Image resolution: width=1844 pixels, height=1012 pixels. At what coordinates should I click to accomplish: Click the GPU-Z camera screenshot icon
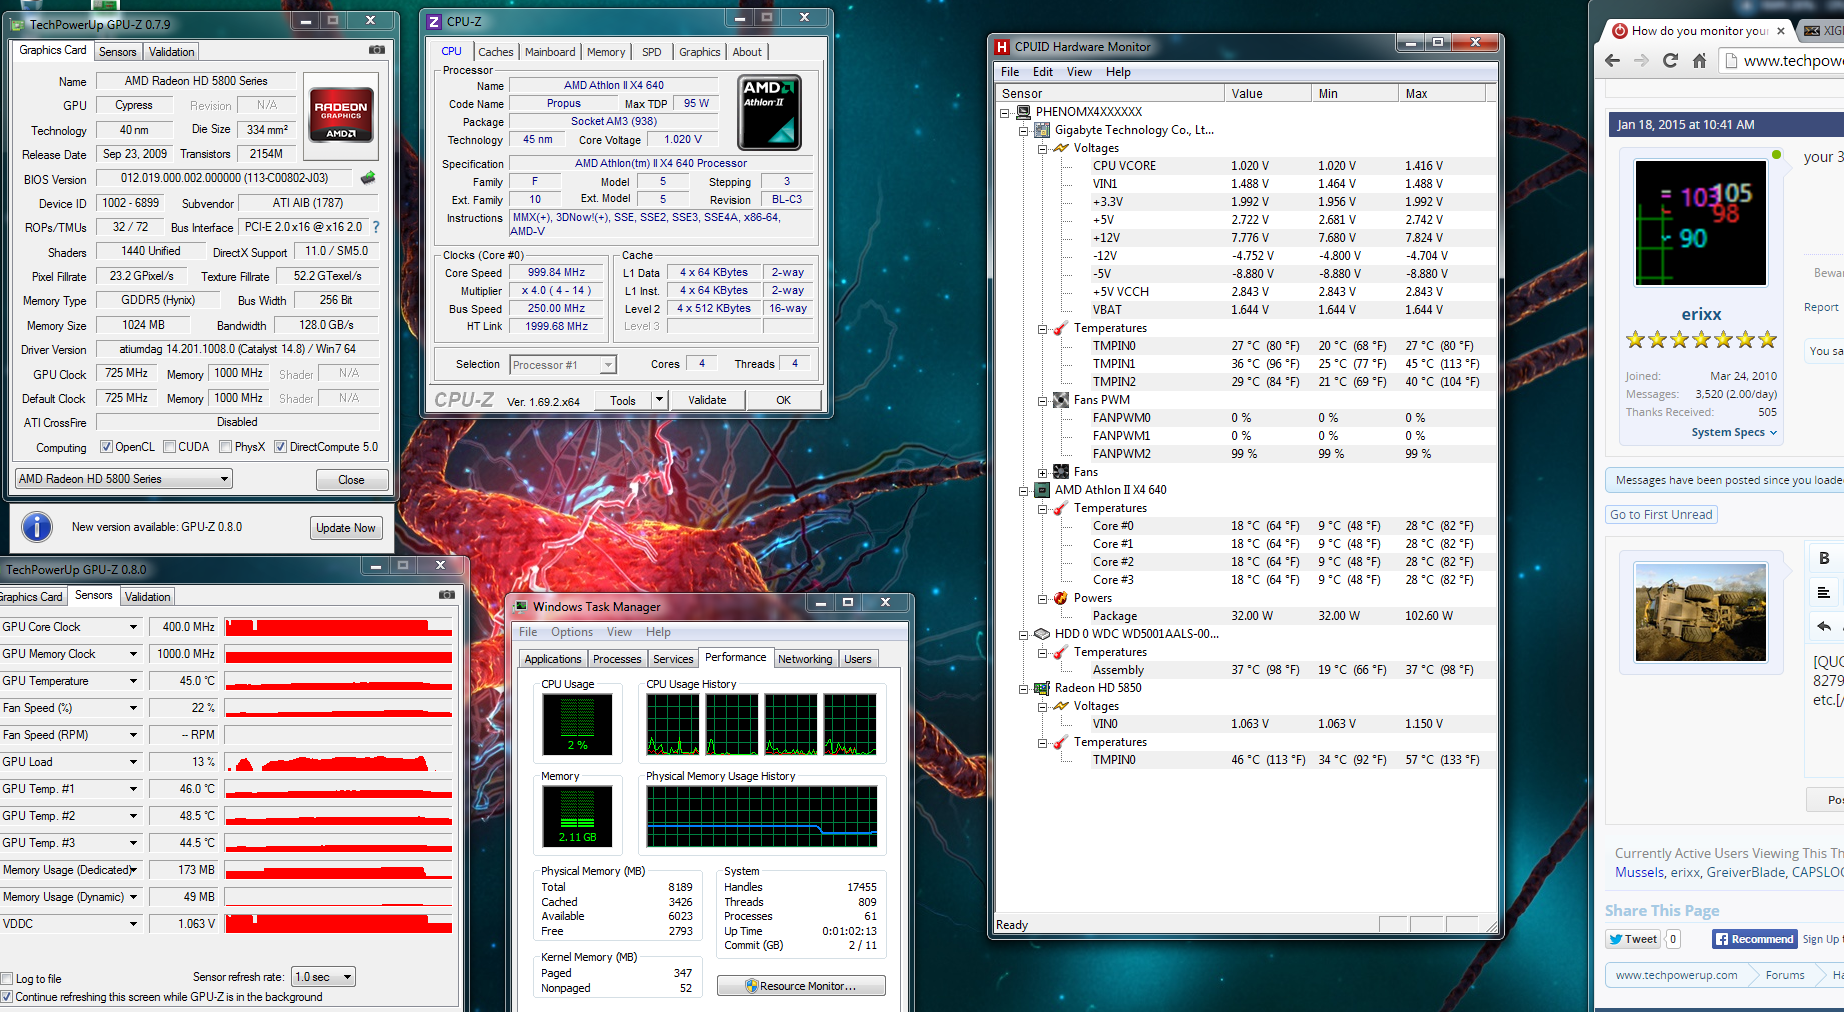click(376, 49)
